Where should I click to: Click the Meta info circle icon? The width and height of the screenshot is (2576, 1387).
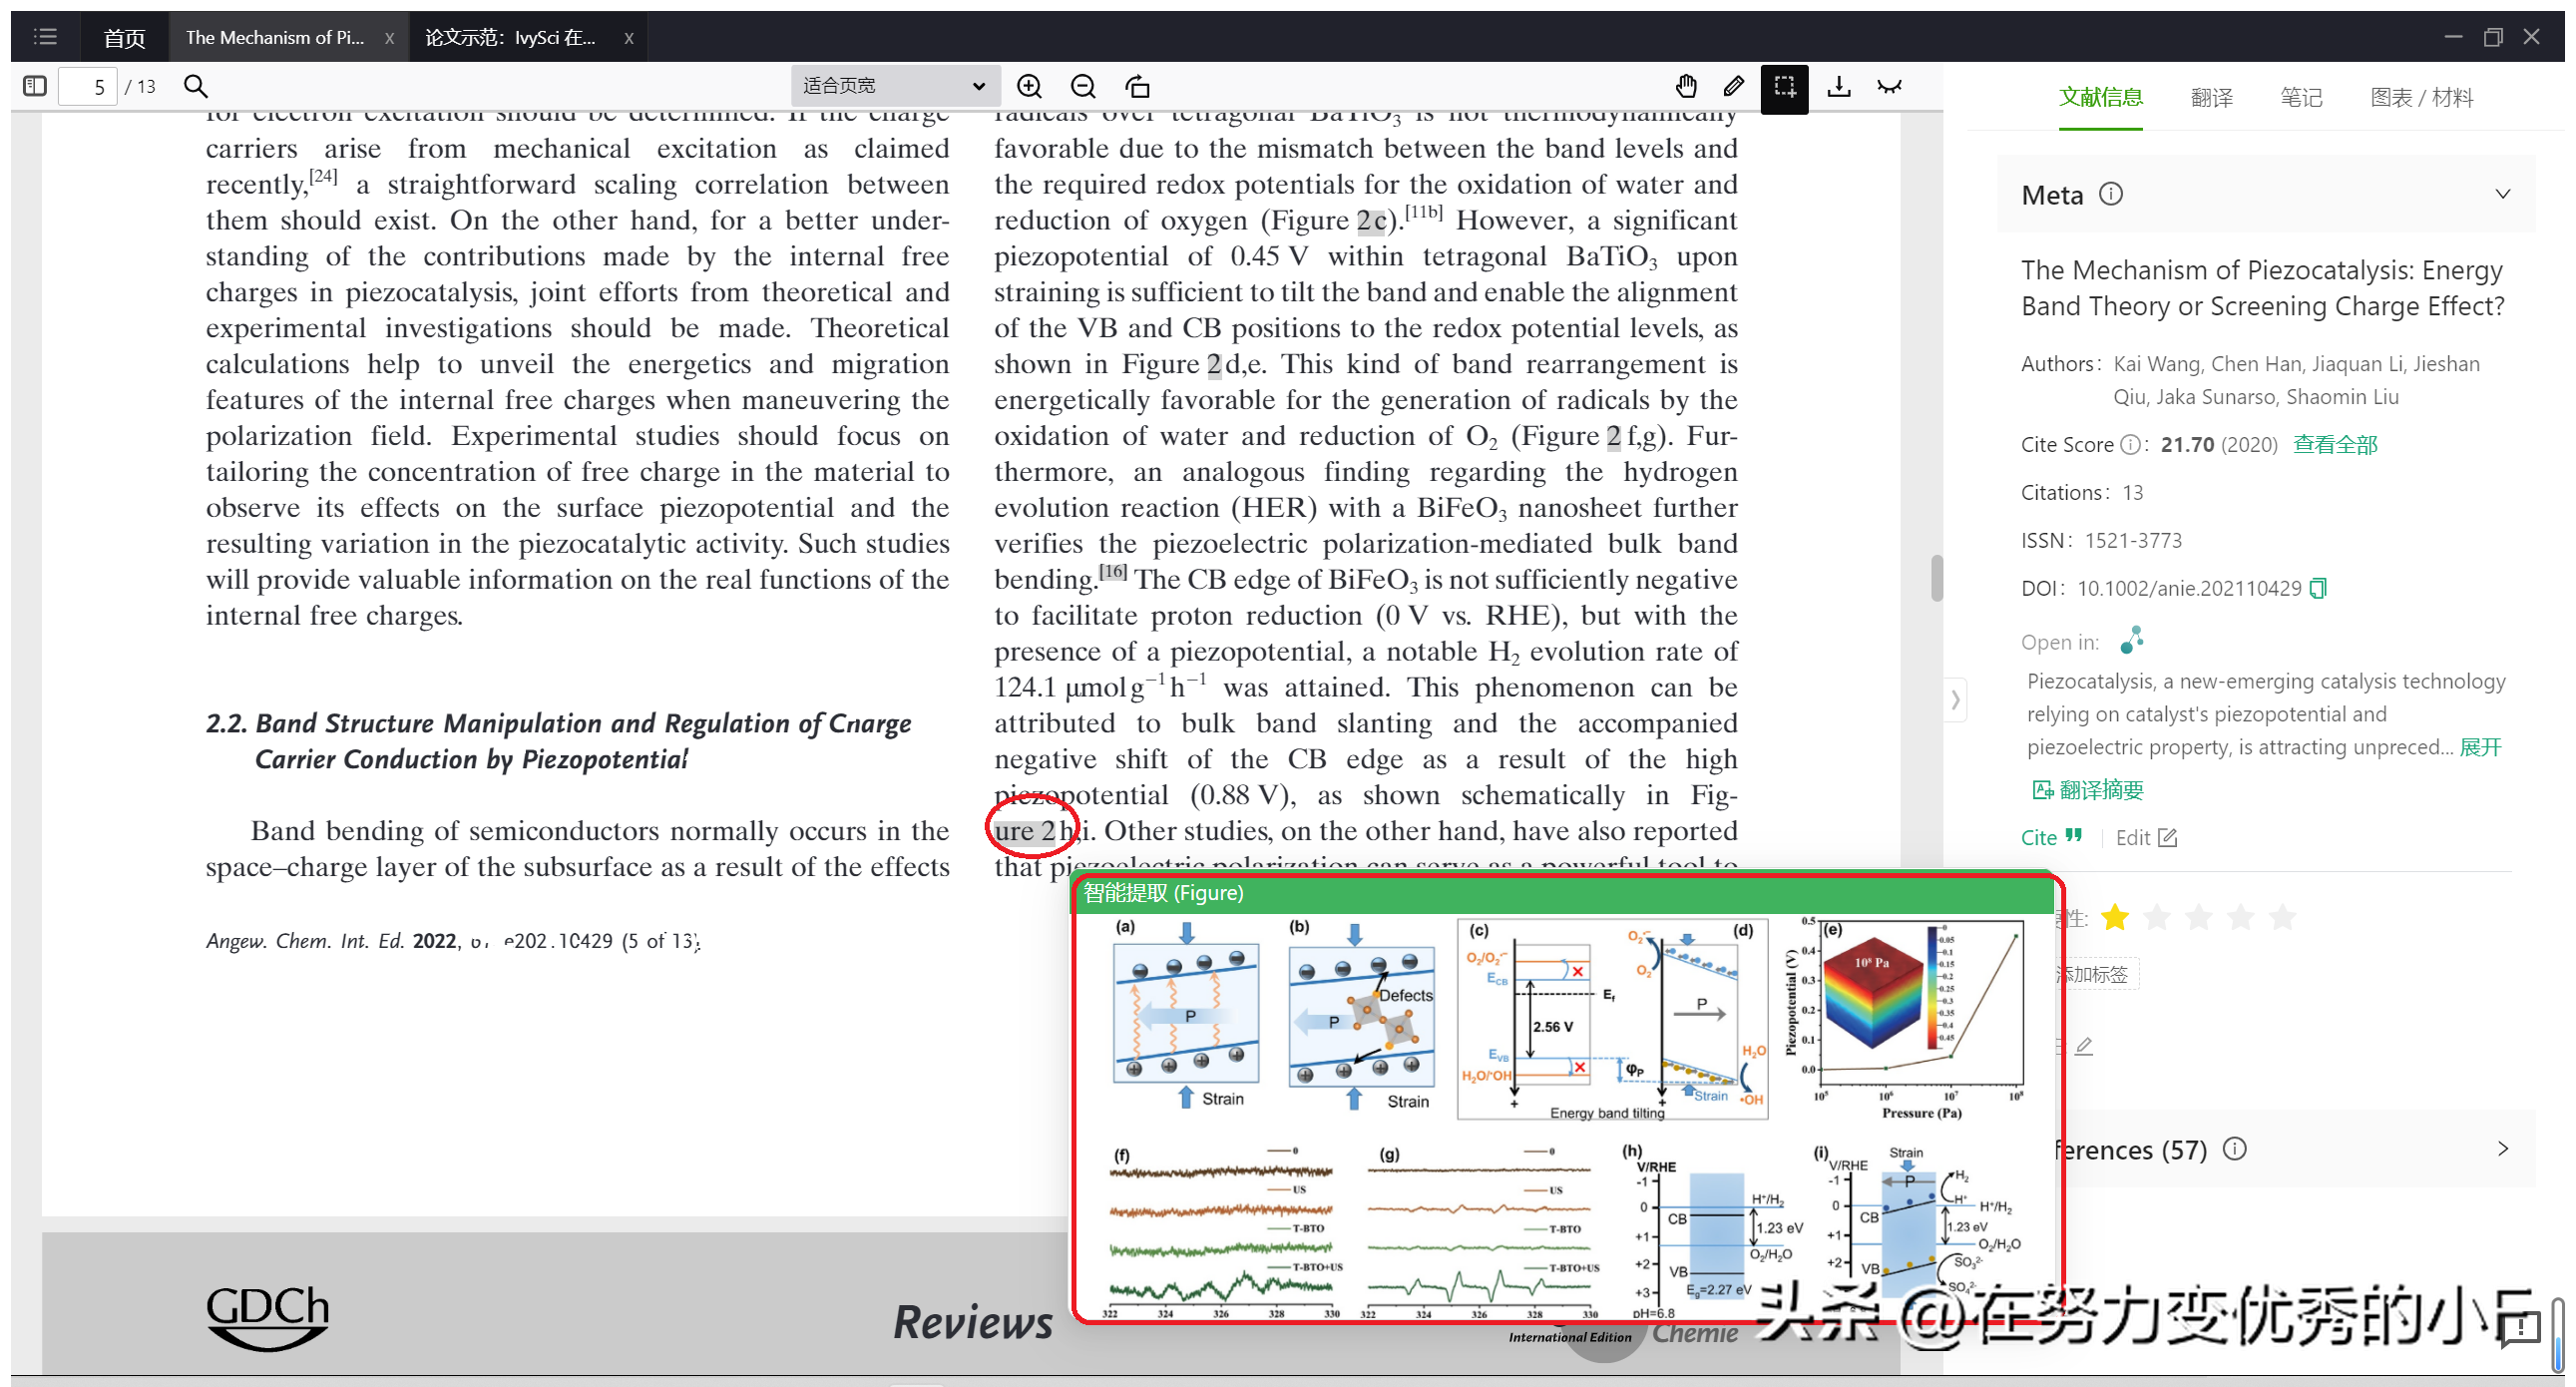click(x=2110, y=194)
